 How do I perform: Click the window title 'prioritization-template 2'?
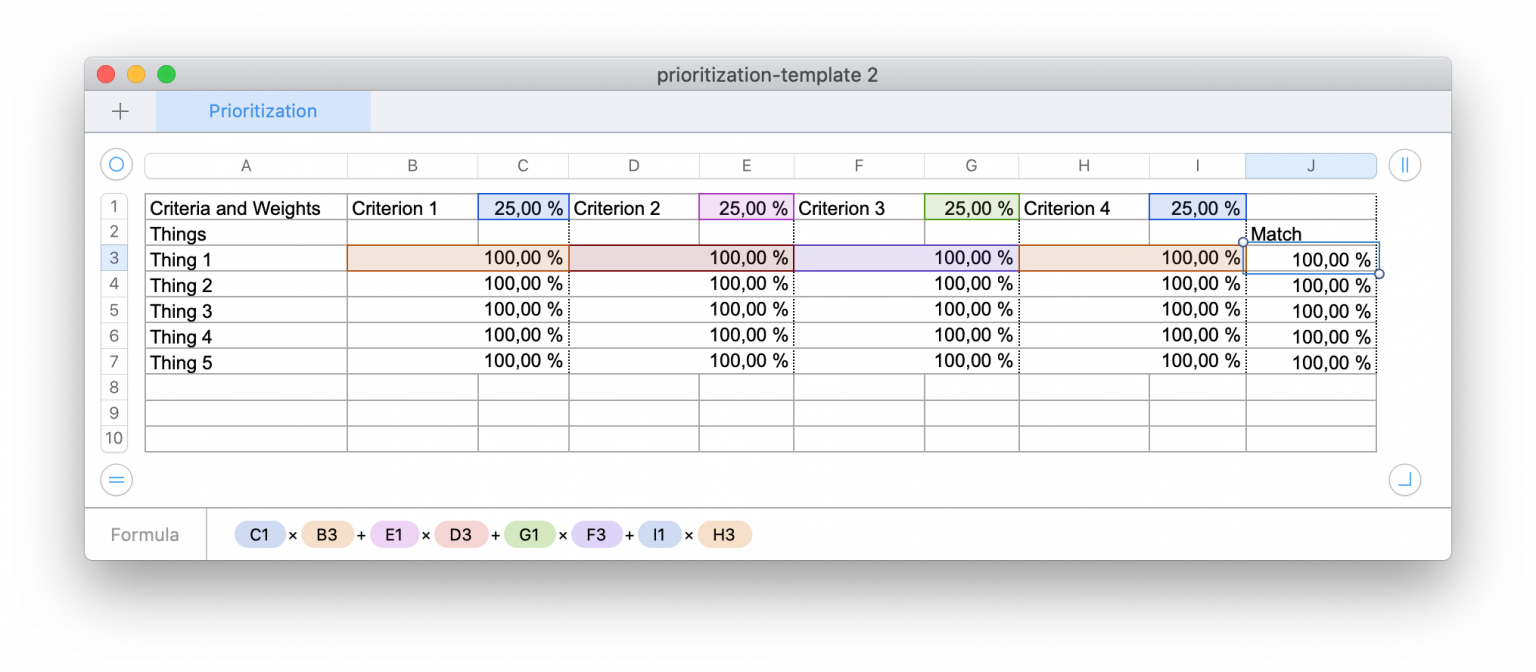point(767,75)
